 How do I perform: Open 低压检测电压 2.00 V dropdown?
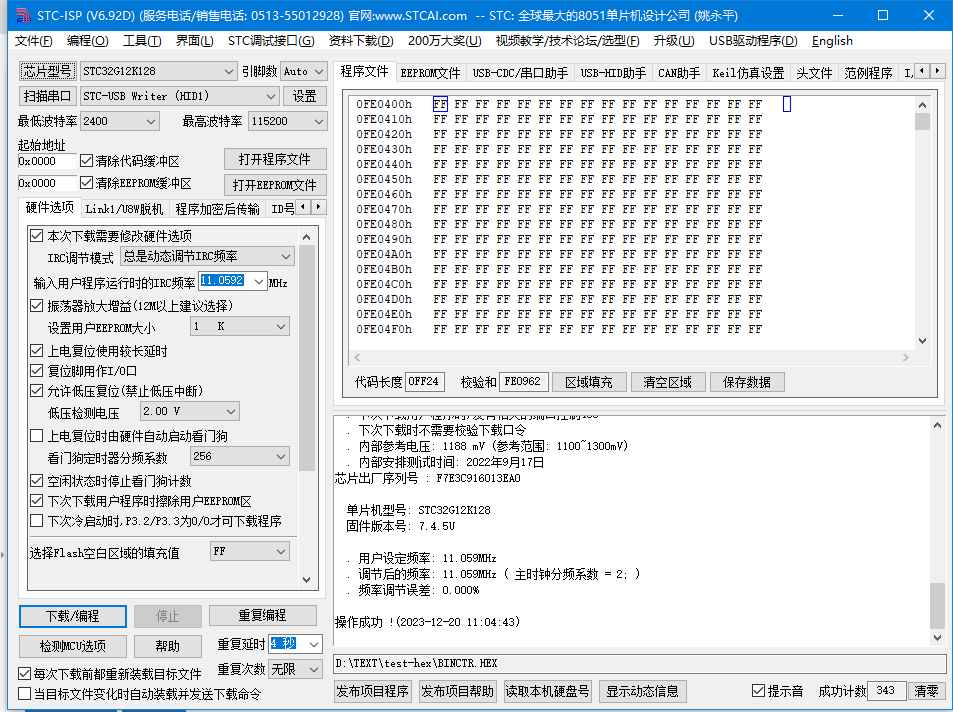click(190, 412)
